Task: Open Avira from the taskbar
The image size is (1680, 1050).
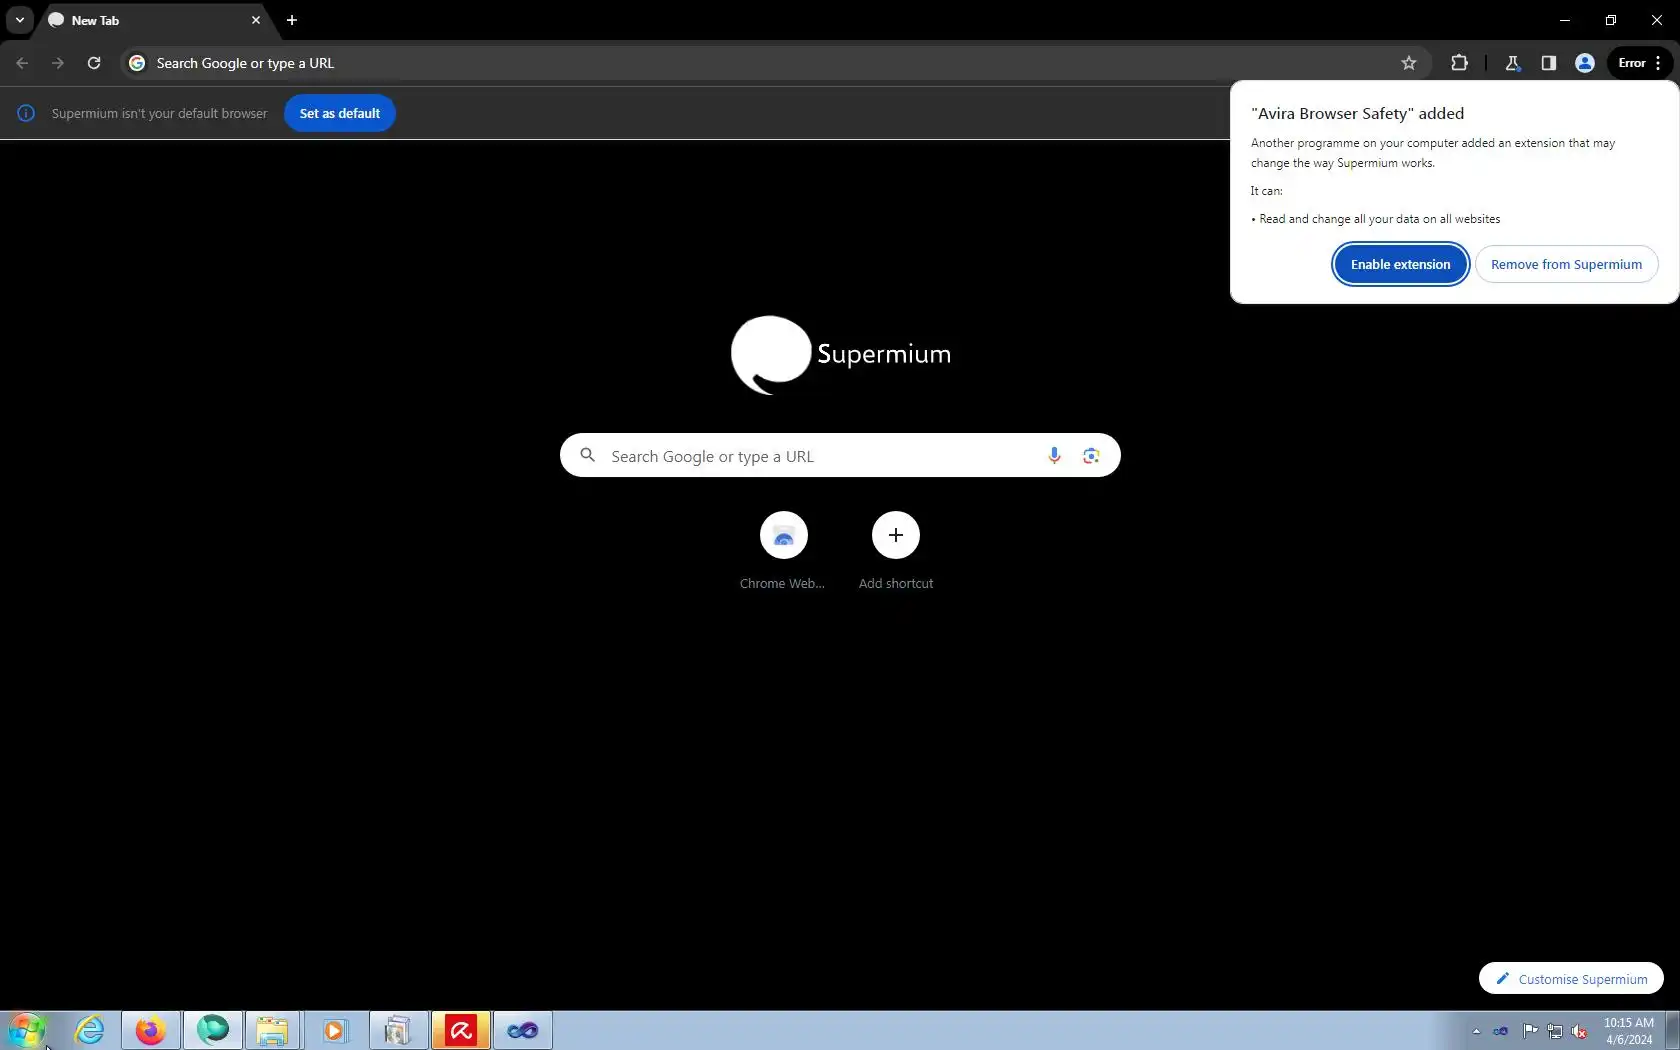Action: pyautogui.click(x=461, y=1030)
